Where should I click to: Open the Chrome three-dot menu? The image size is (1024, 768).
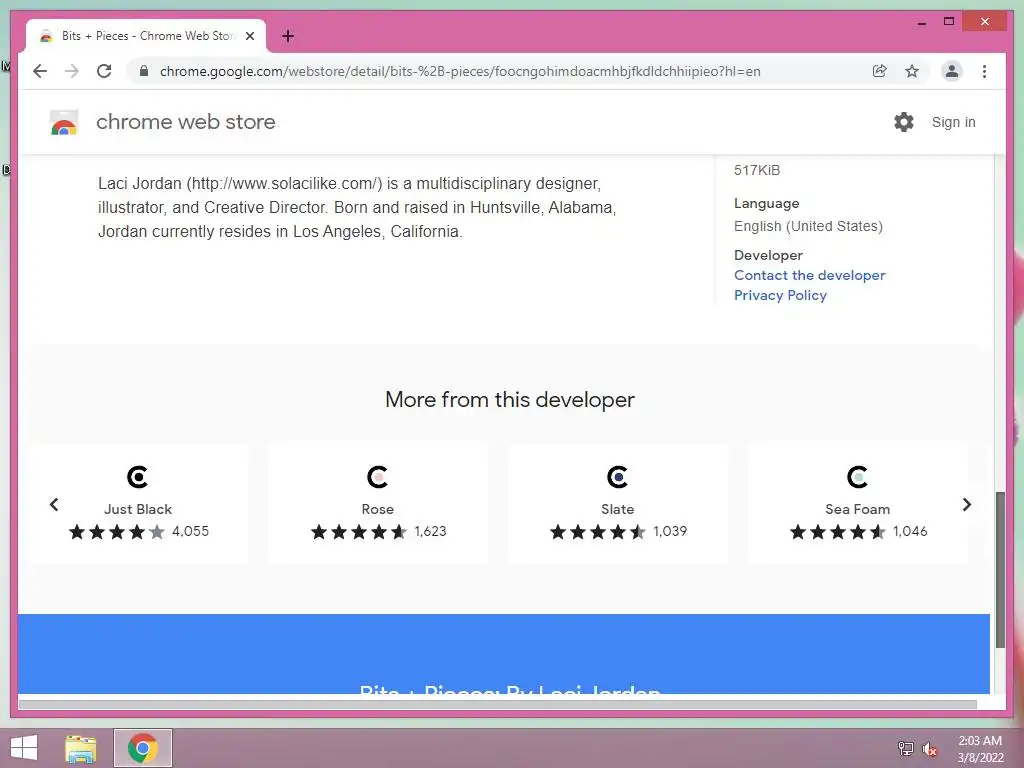click(x=984, y=71)
